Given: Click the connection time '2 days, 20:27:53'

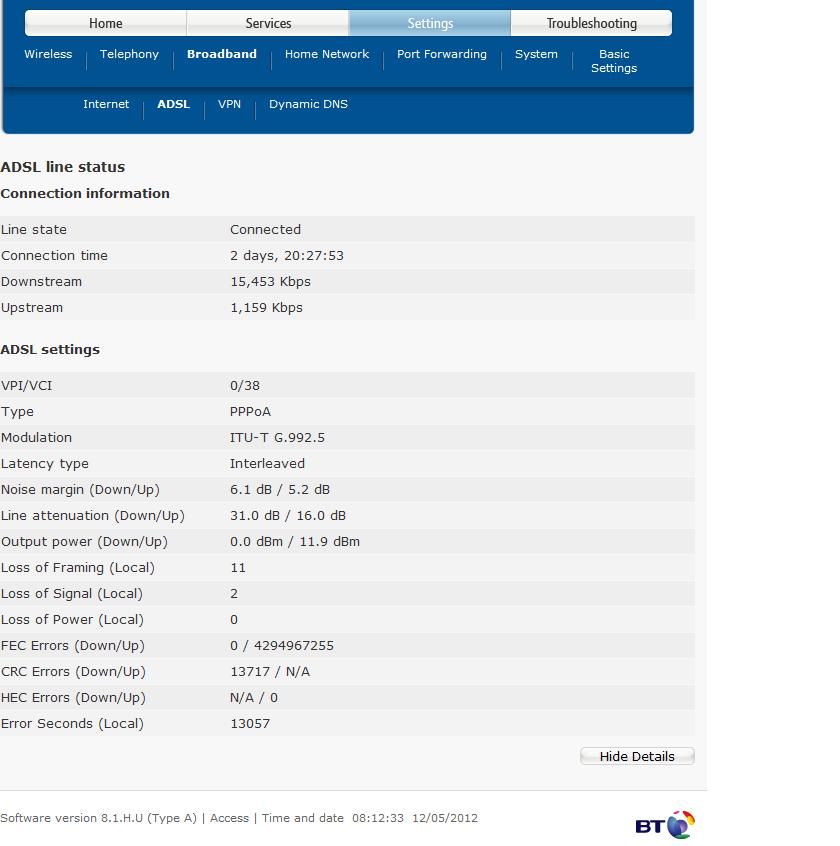Looking at the screenshot, I should click(x=287, y=255).
